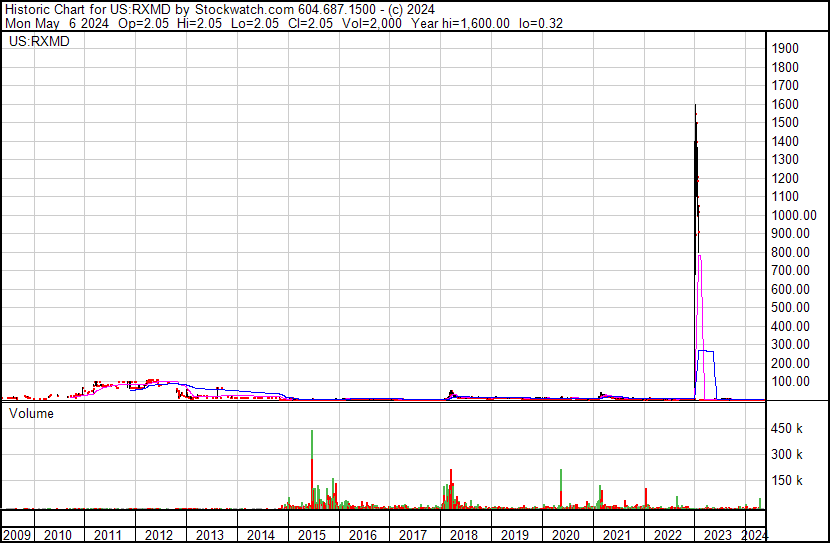Click the 2009 year label on timeline
Viewport: 830px width, 543px height.
[x=17, y=535]
